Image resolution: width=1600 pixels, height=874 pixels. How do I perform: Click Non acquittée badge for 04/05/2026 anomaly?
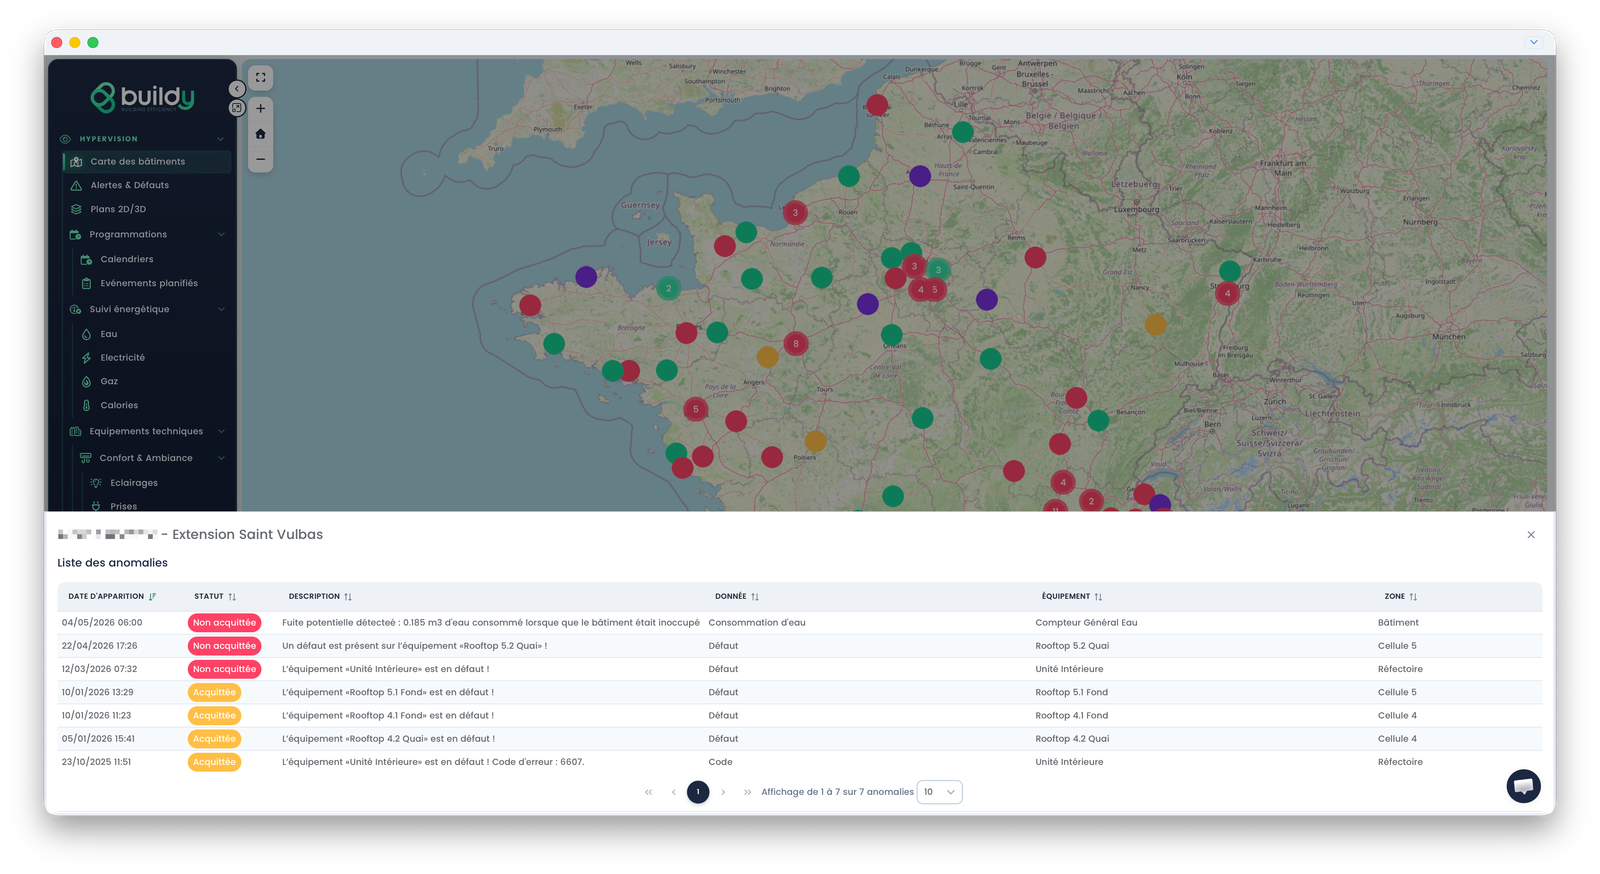click(224, 623)
